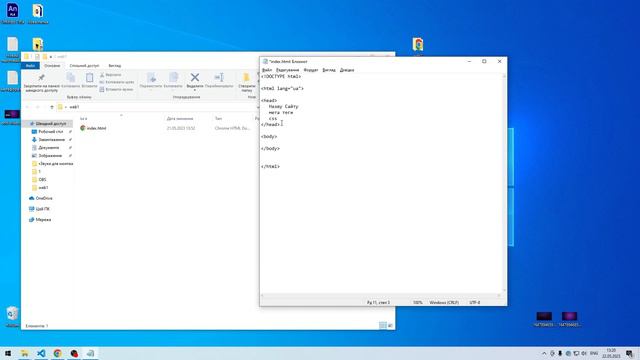Click the Copy to icon in Explorer ribbon
The width and height of the screenshot is (640, 360).
[173, 78]
